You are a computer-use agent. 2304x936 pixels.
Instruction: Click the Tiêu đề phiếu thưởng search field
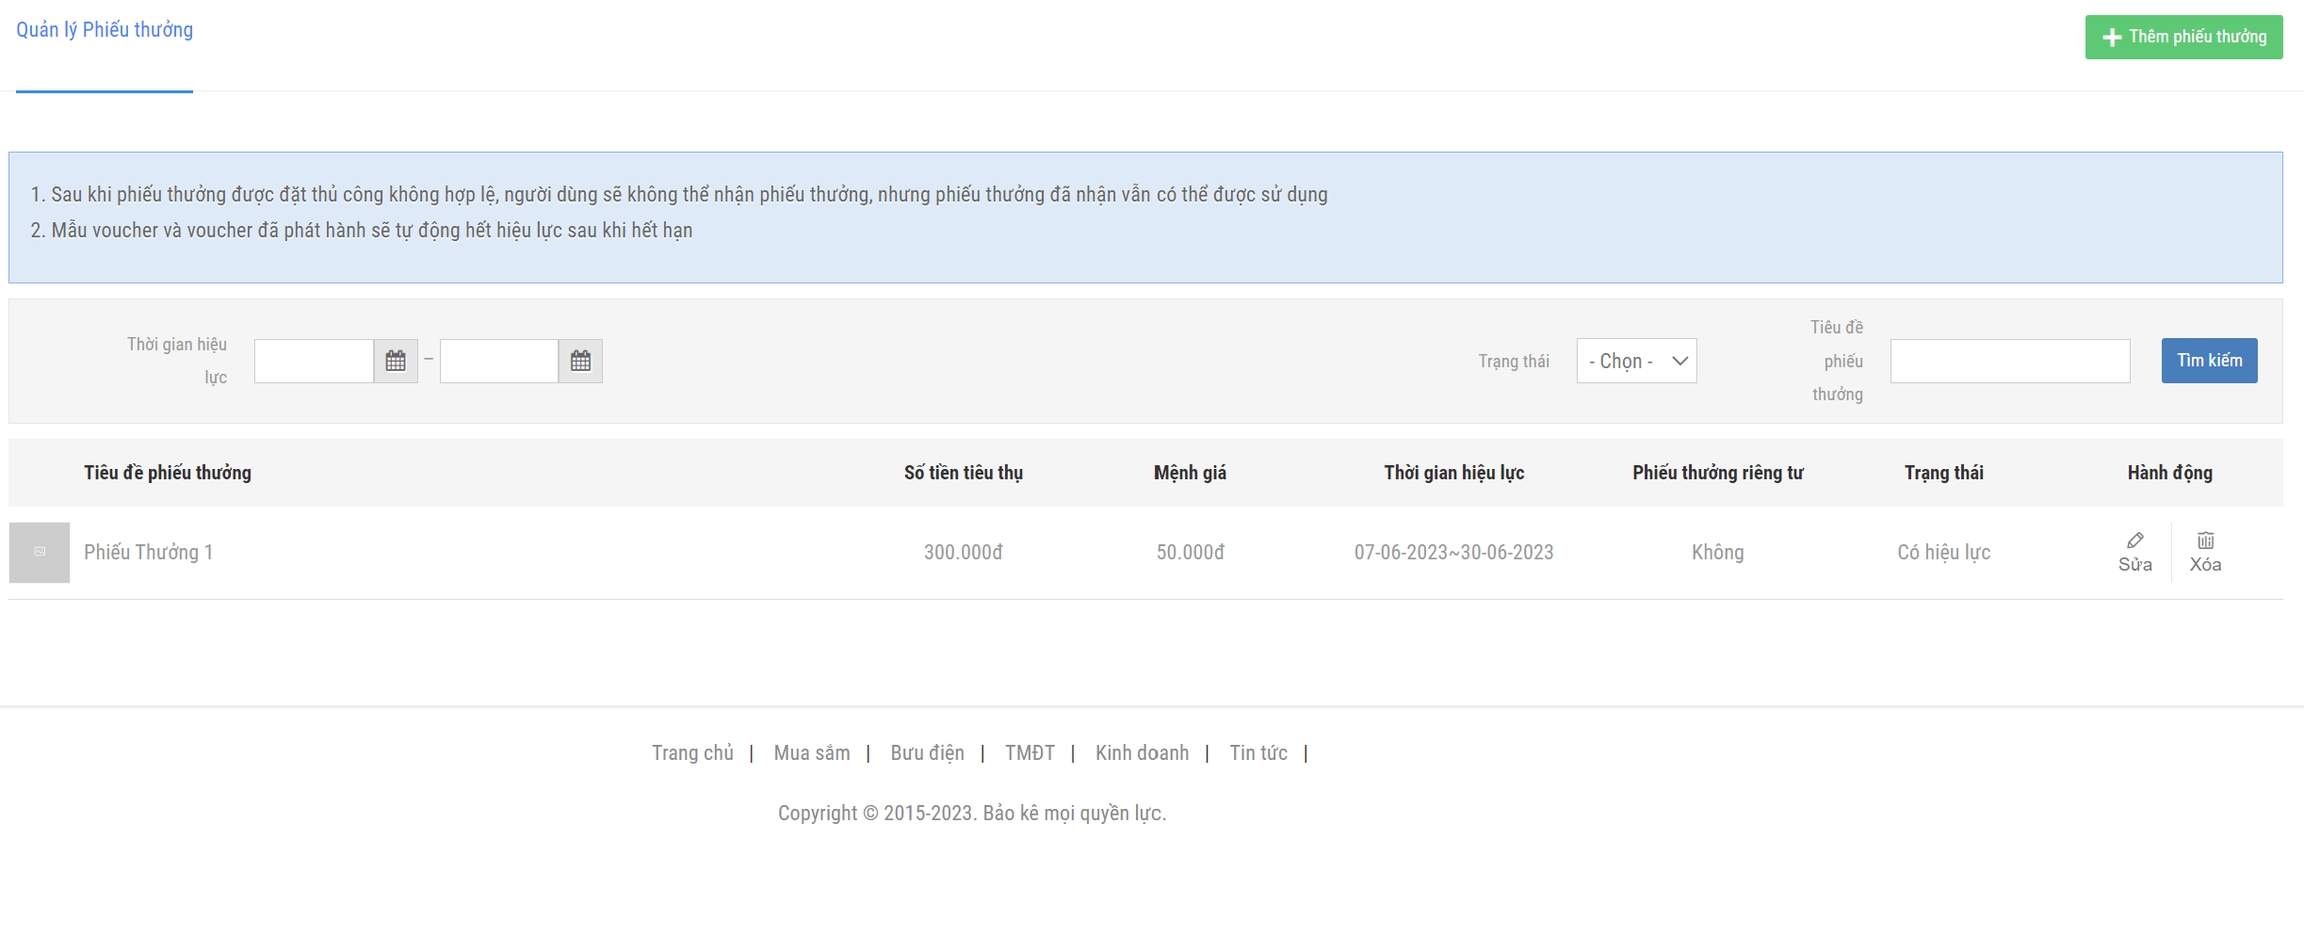[2009, 361]
